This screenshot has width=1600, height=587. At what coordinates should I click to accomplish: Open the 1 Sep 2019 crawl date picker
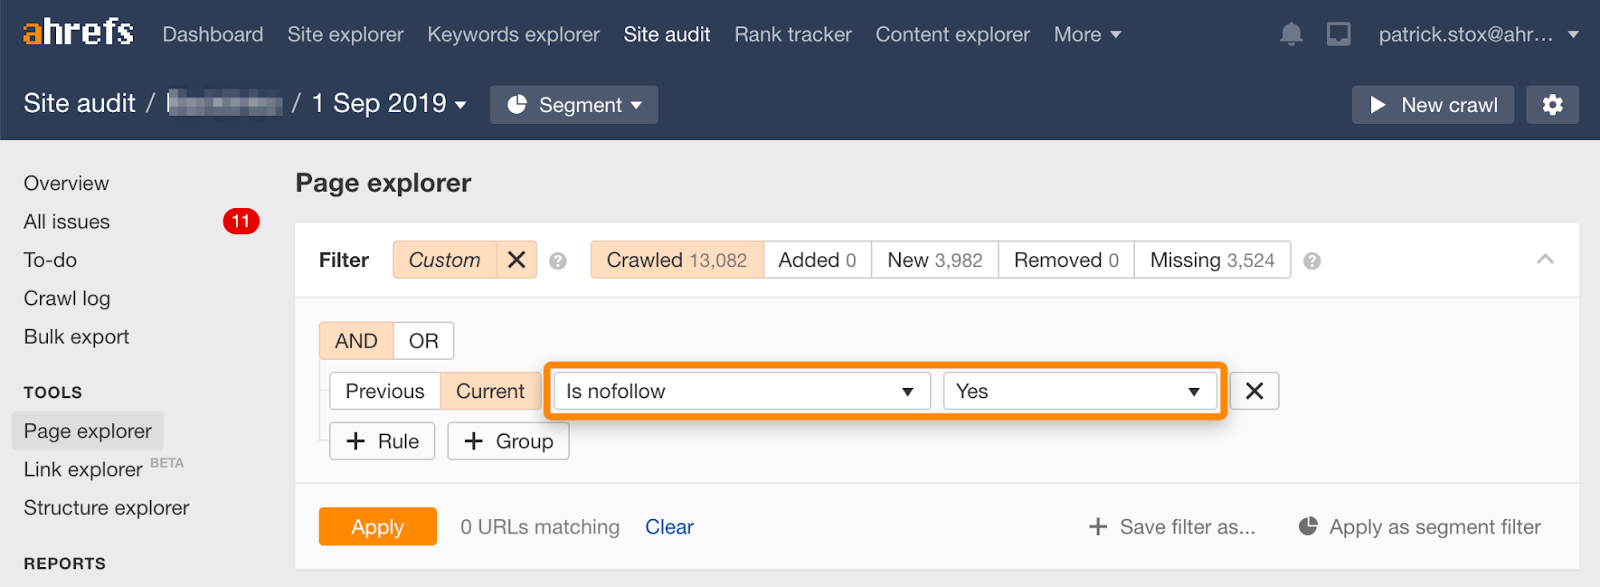pos(385,103)
